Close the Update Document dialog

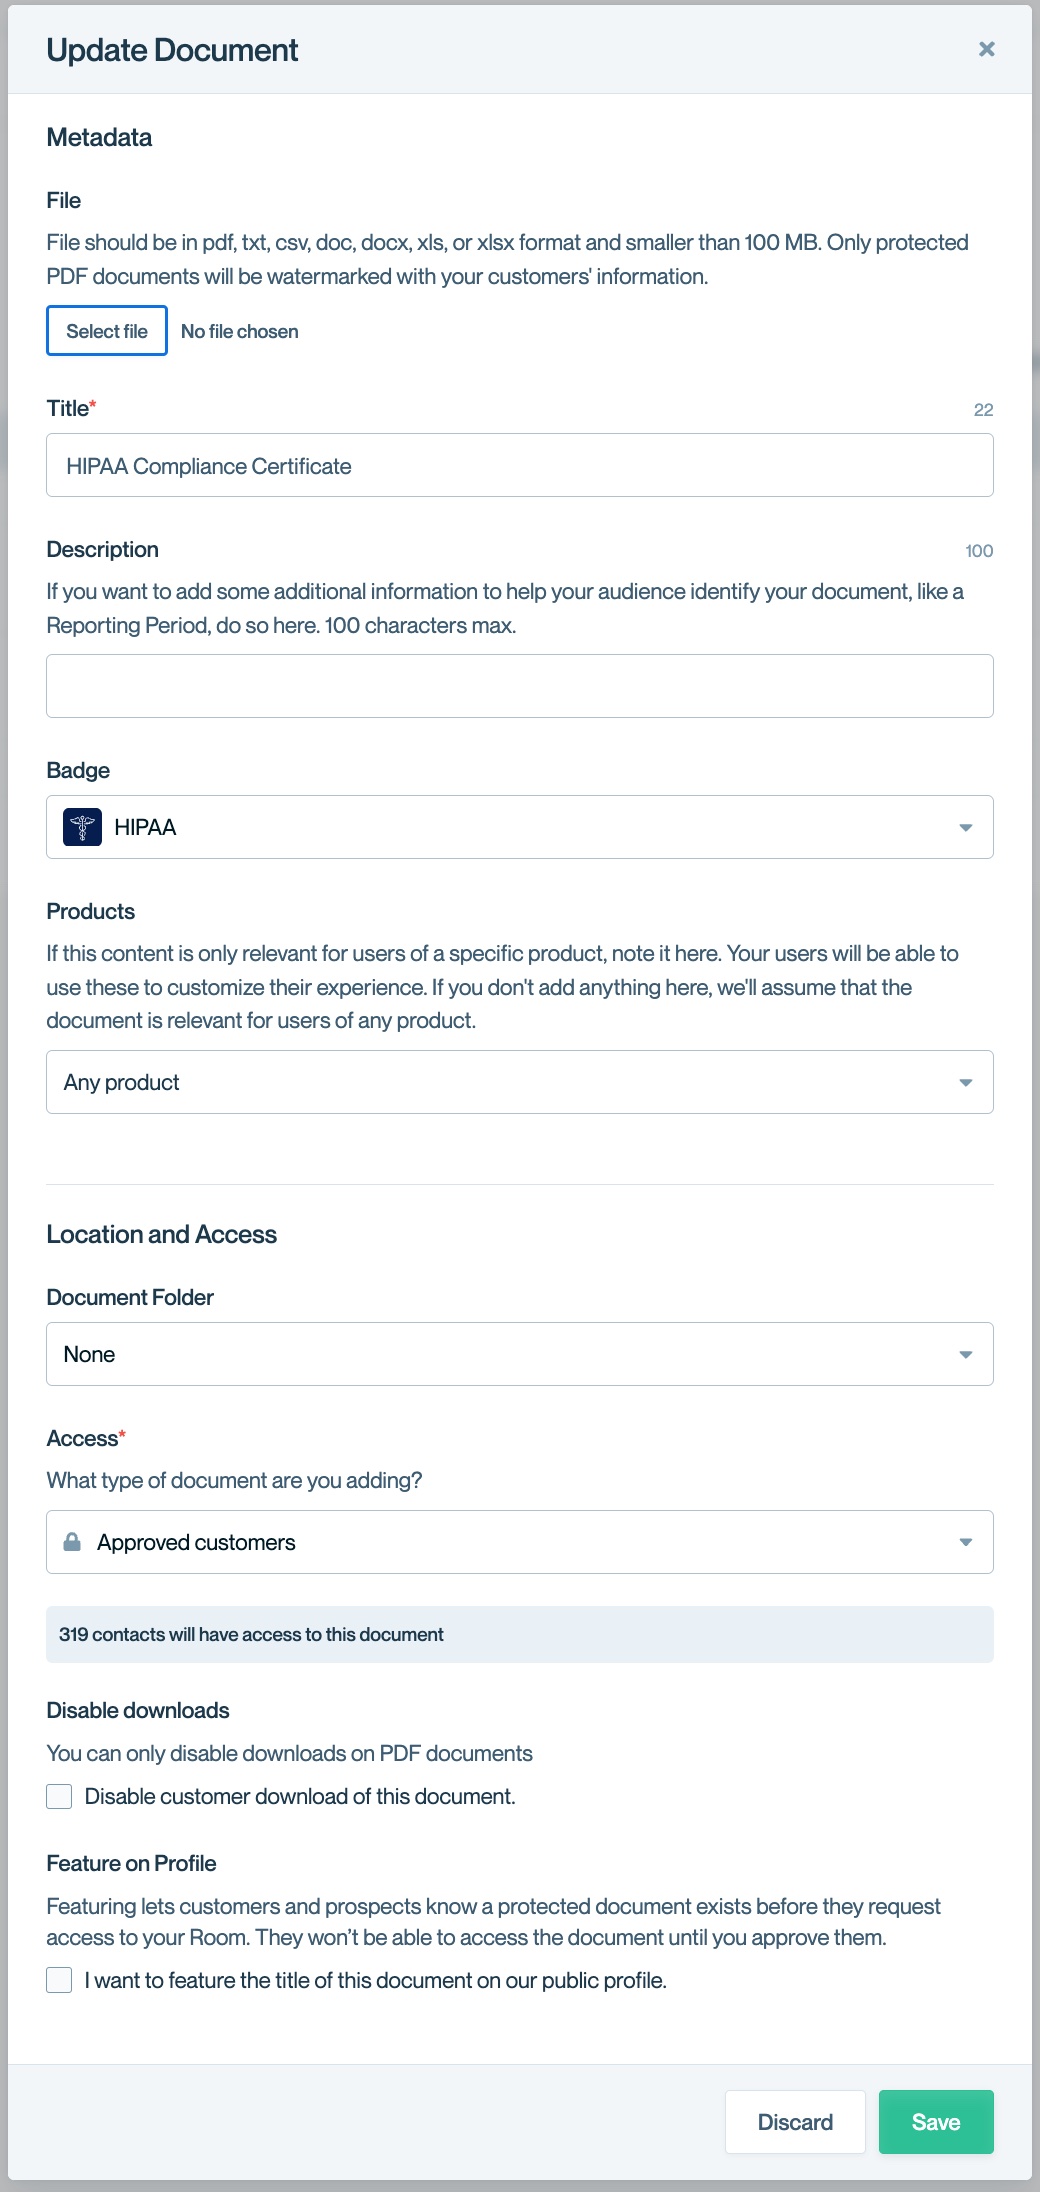[x=986, y=49]
